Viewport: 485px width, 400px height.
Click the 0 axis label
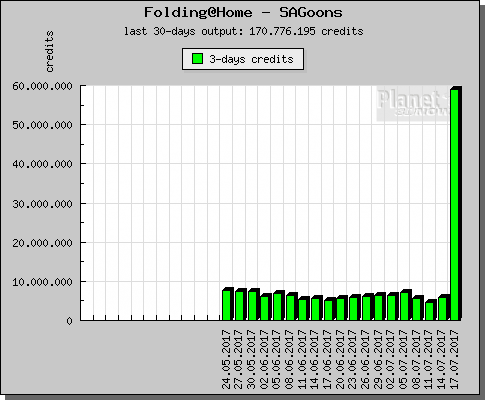pyautogui.click(x=69, y=321)
